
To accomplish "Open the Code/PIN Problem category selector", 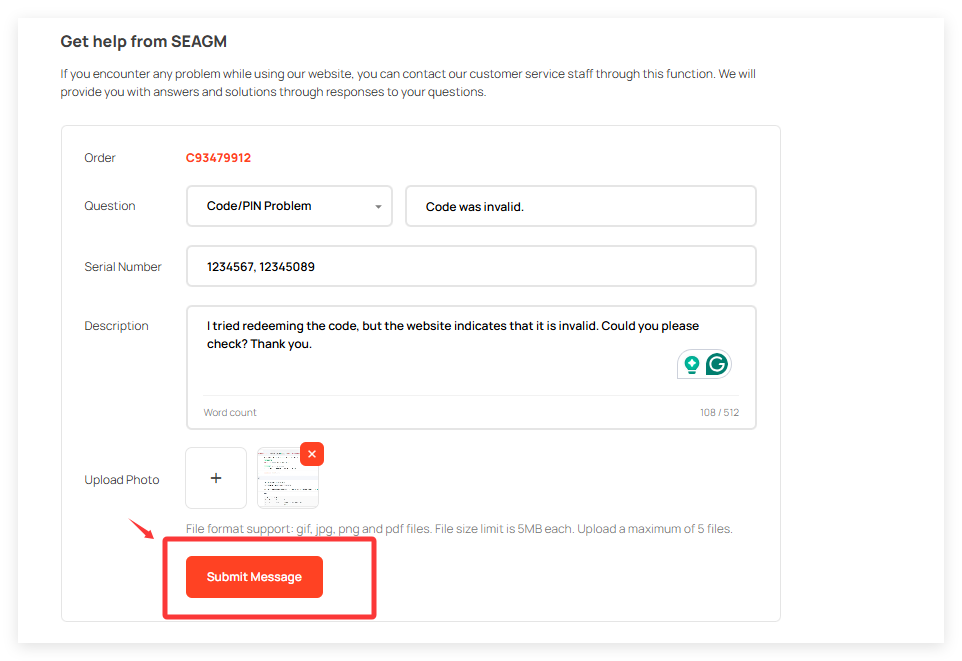I will (x=280, y=206).
